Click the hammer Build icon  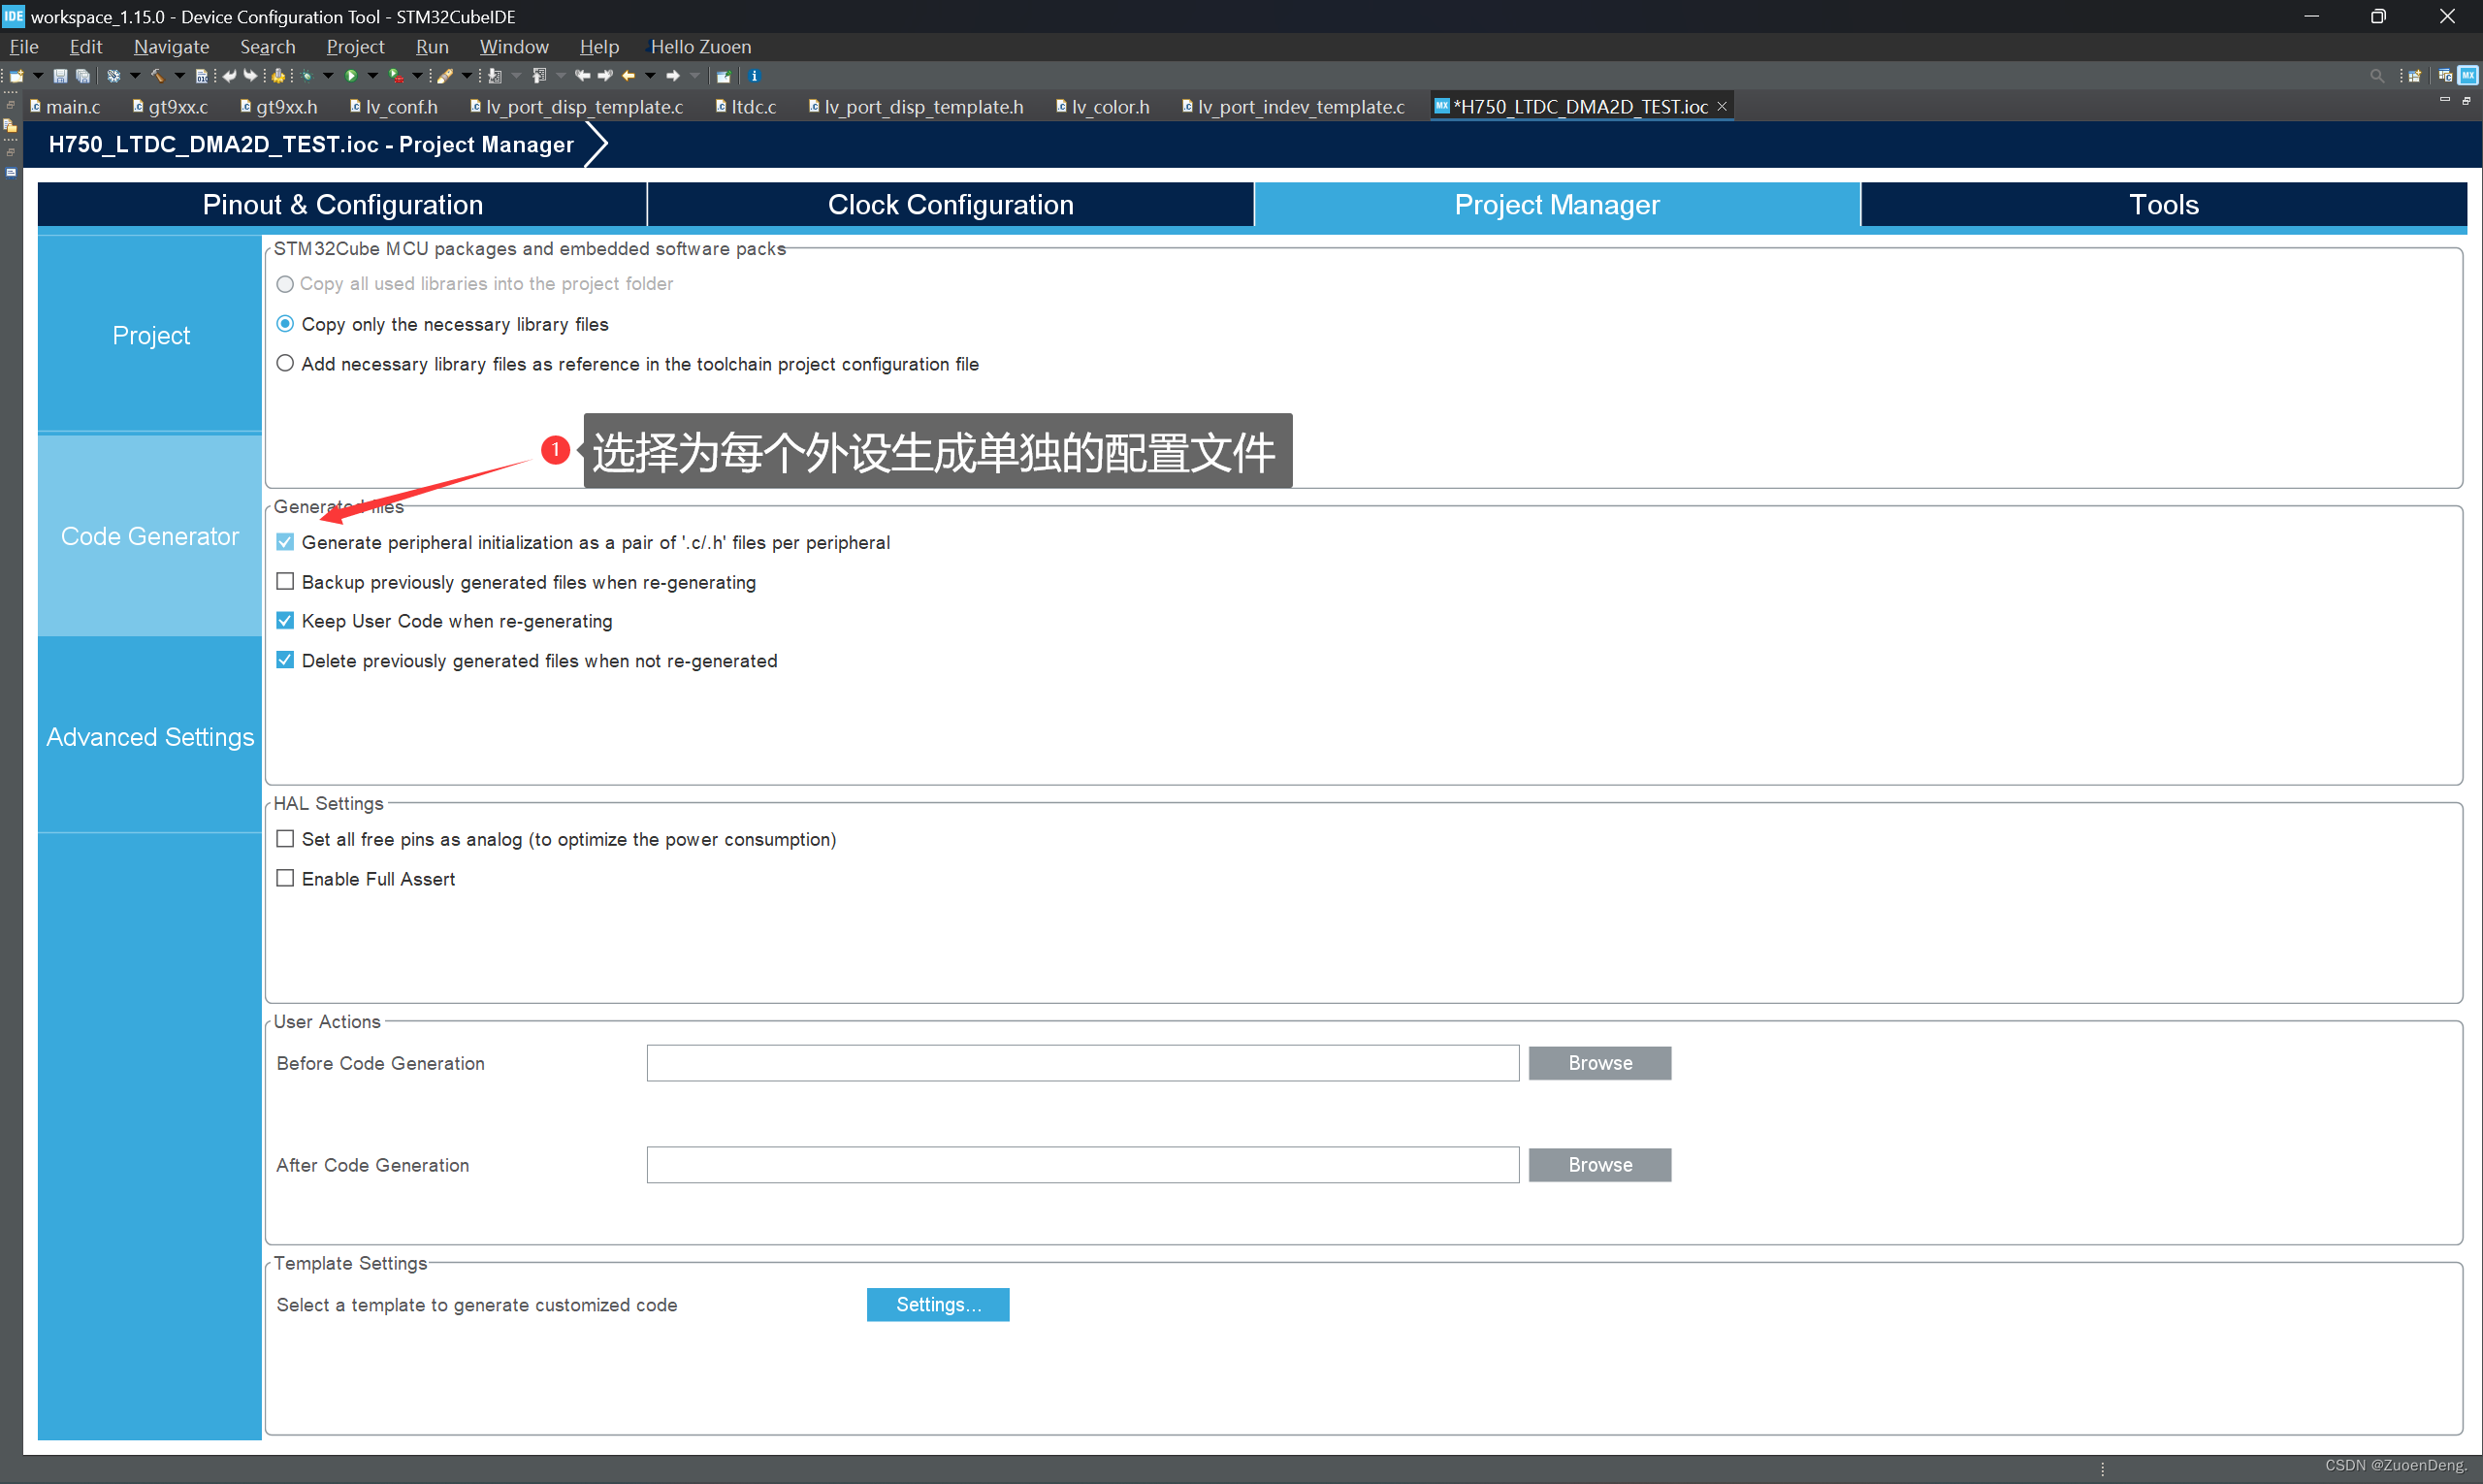158,76
